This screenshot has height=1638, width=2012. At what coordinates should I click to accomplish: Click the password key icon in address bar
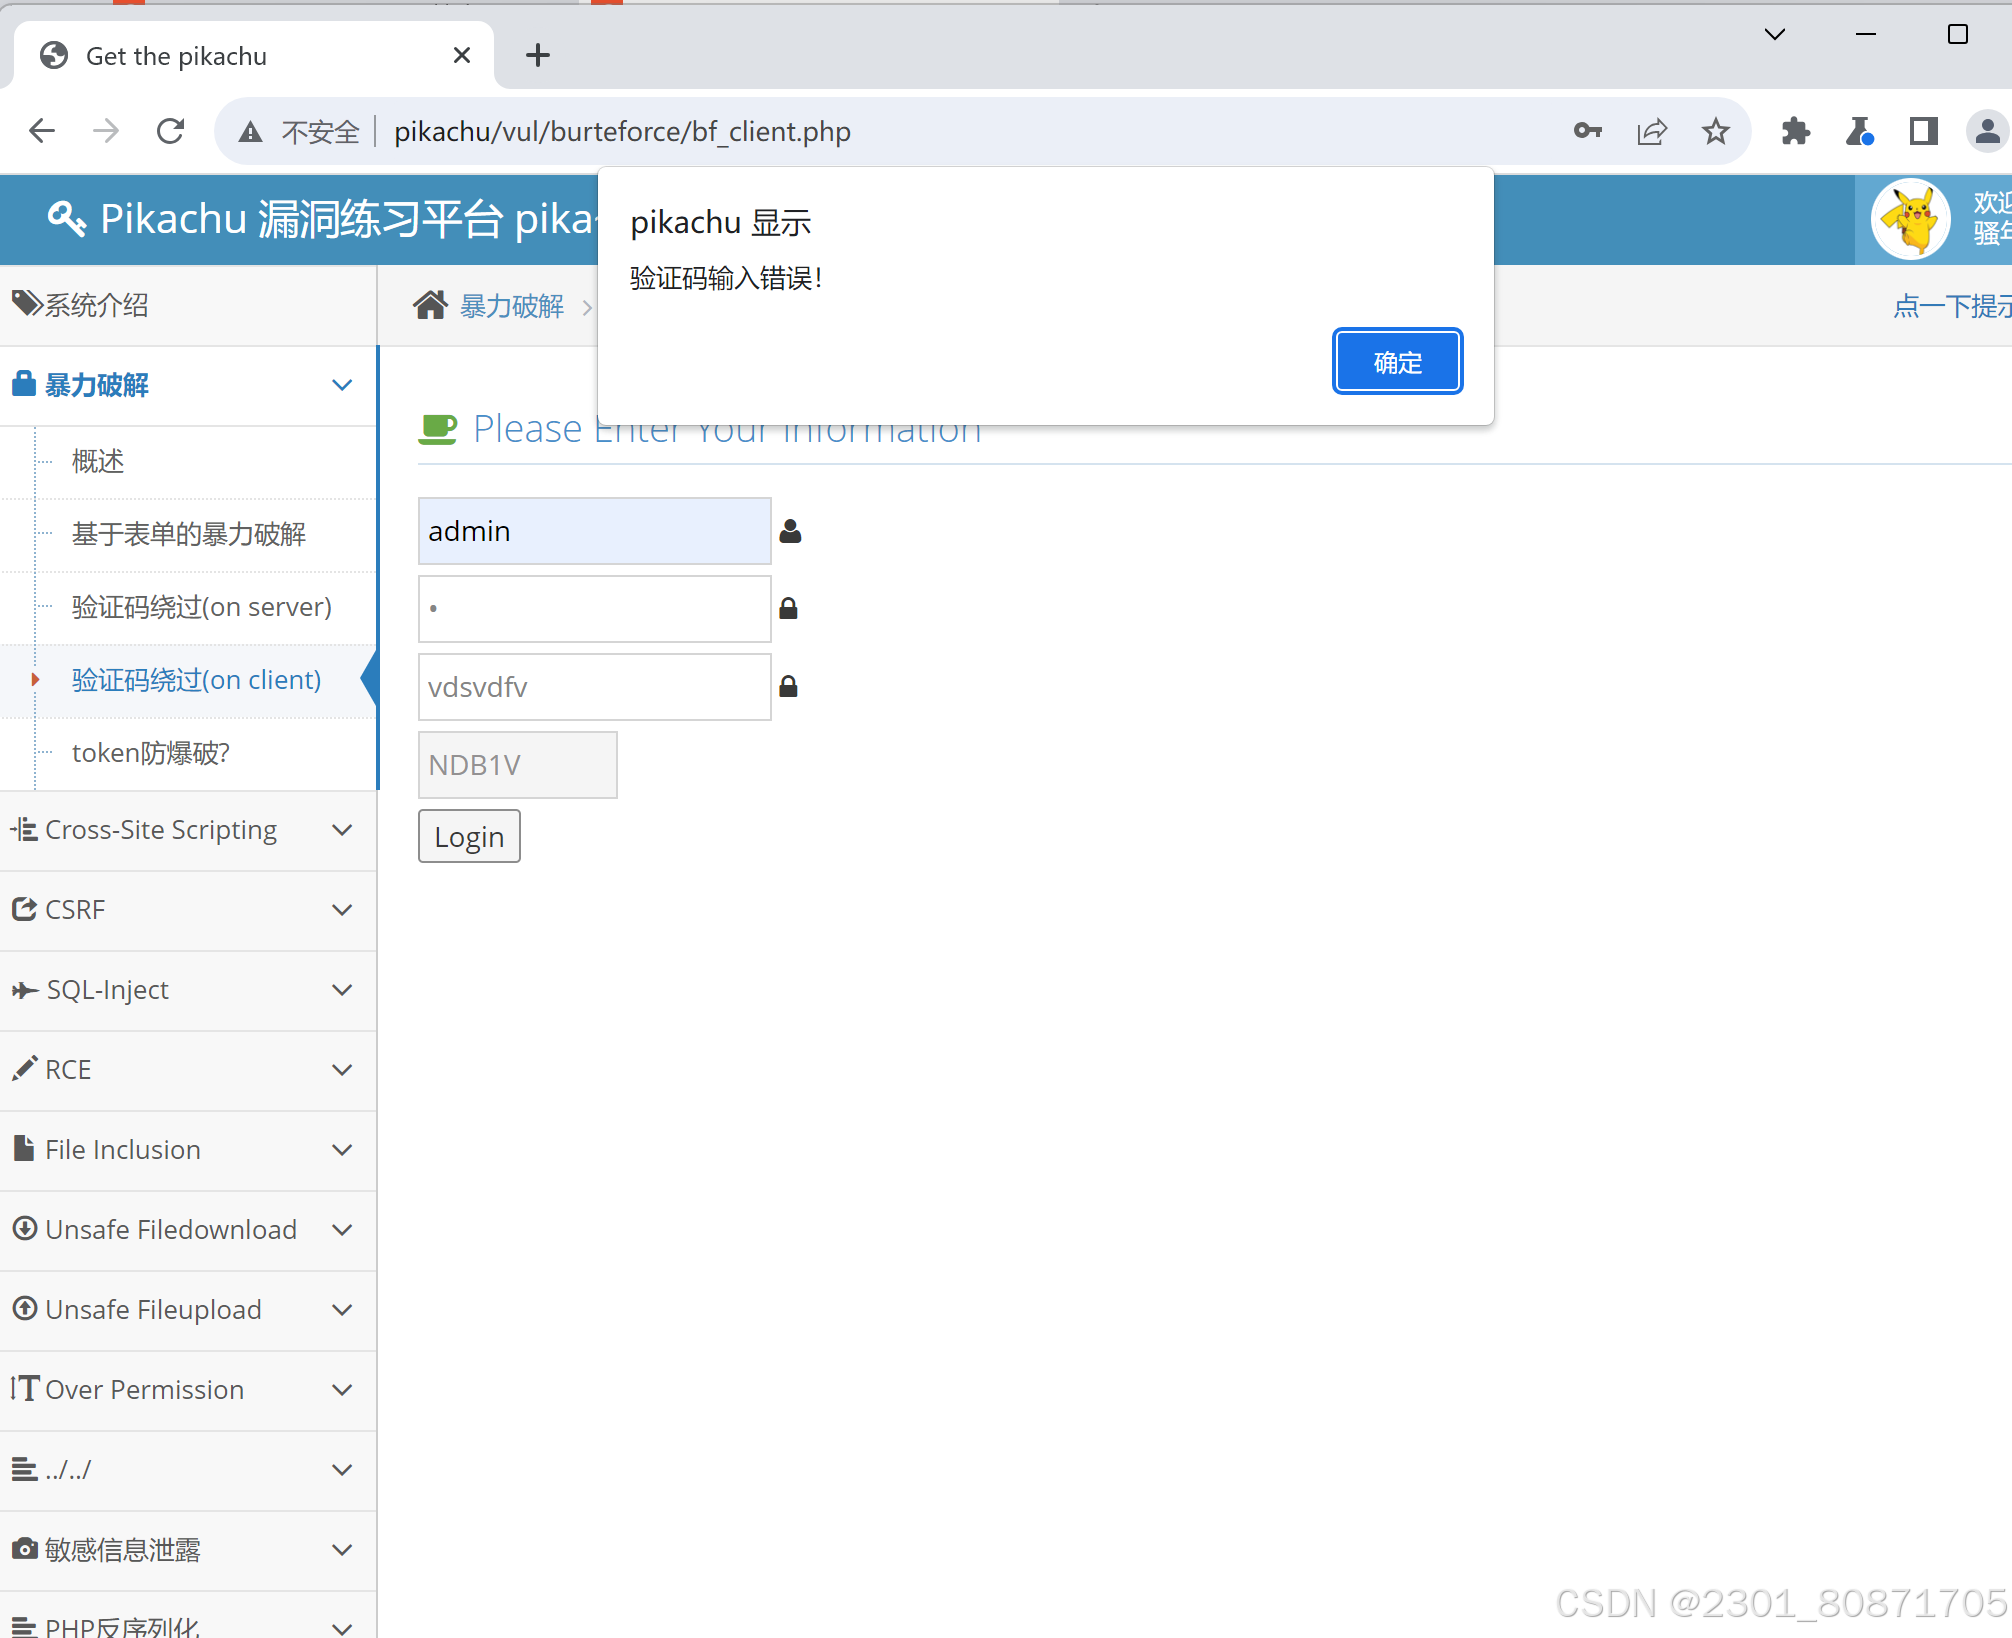(x=1587, y=131)
